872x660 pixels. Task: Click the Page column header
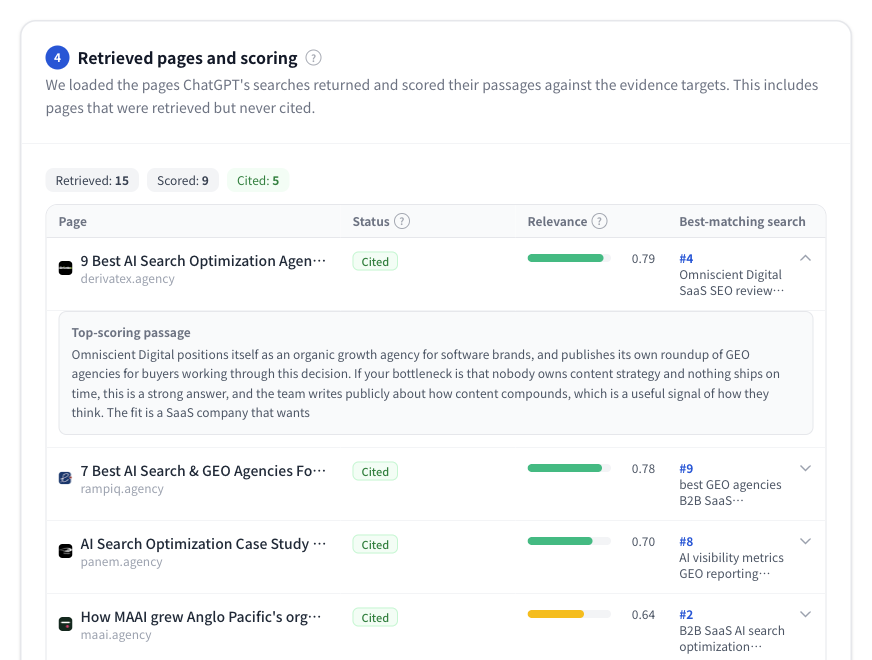(73, 221)
